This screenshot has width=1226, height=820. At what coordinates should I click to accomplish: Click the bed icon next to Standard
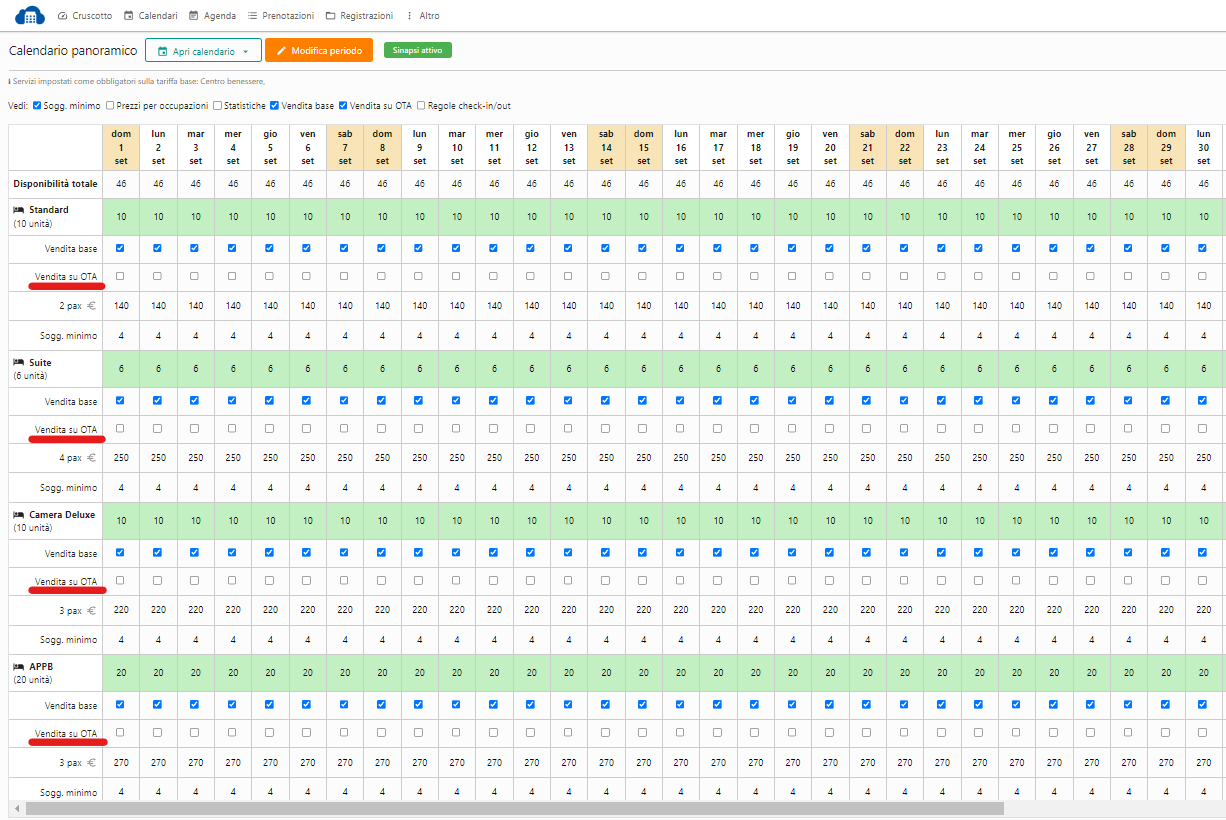pyautogui.click(x=18, y=210)
